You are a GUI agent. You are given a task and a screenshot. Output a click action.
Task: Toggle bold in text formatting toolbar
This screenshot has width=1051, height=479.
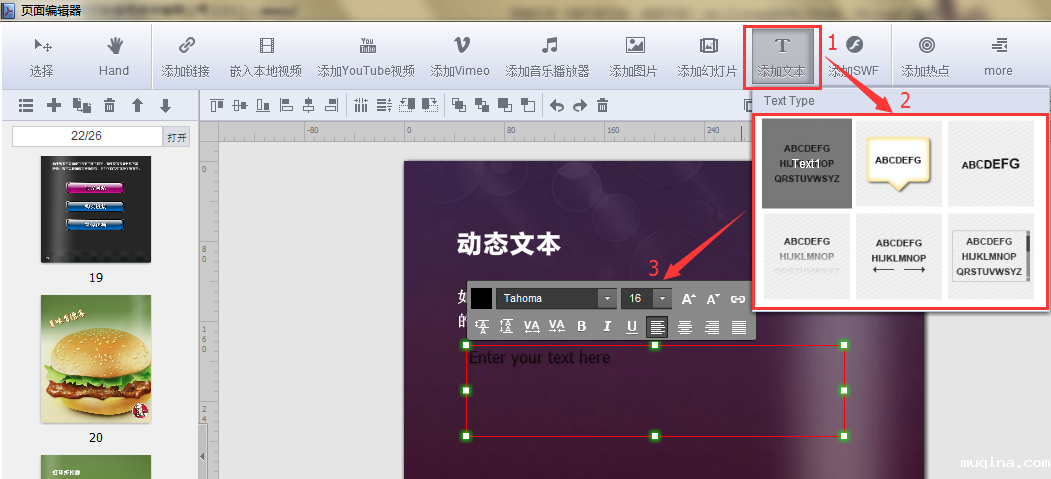pos(581,326)
